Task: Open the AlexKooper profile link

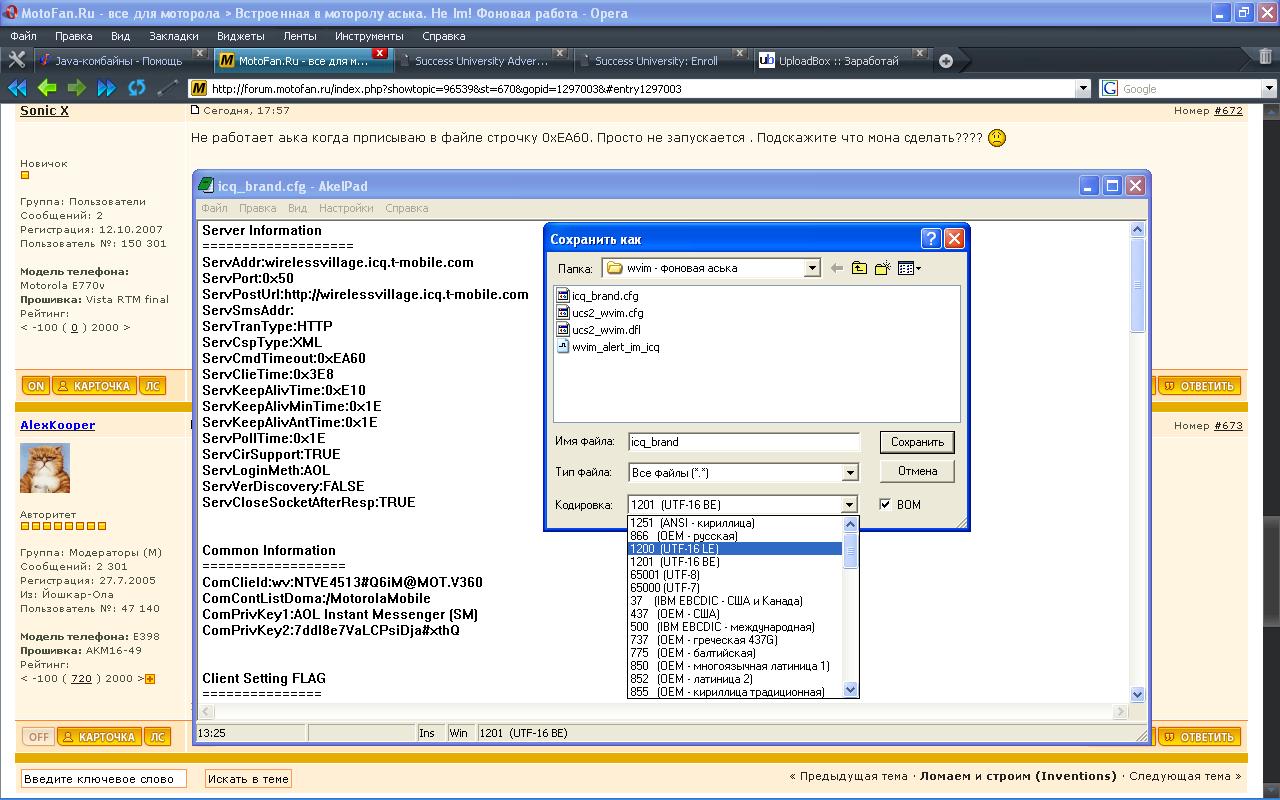Action: [58, 425]
